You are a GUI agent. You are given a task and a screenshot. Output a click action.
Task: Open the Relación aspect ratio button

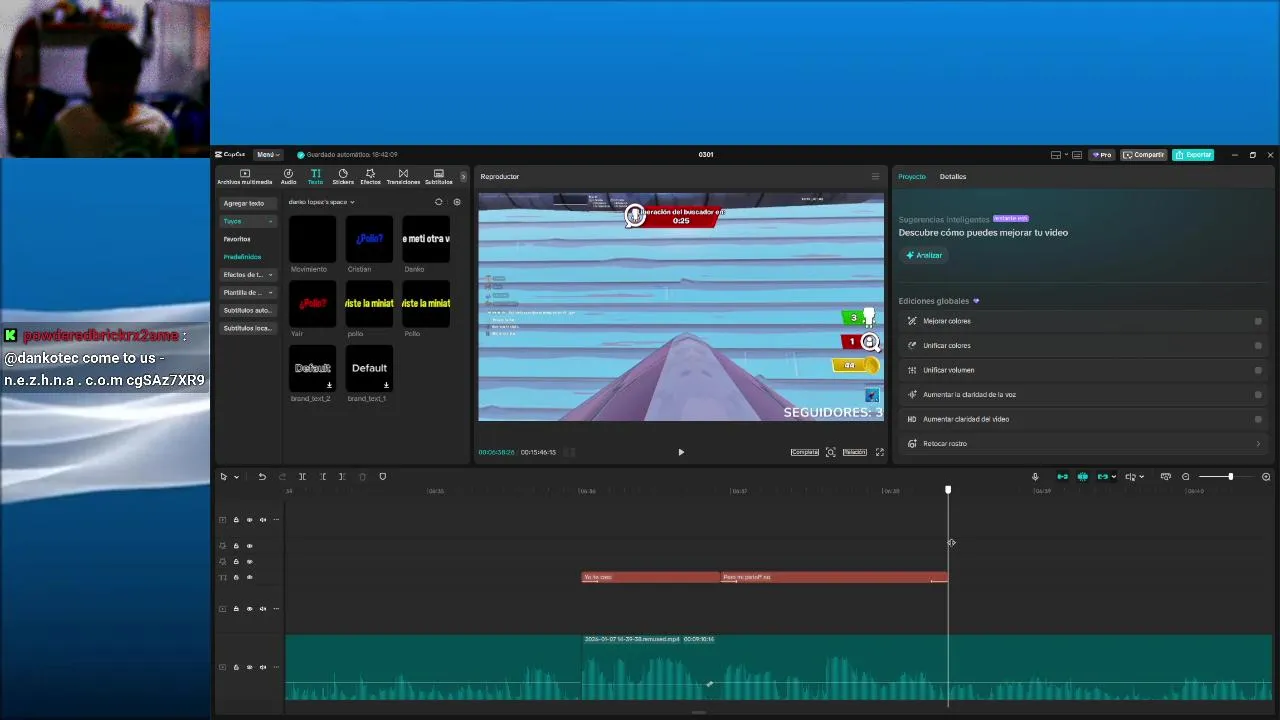(x=855, y=452)
